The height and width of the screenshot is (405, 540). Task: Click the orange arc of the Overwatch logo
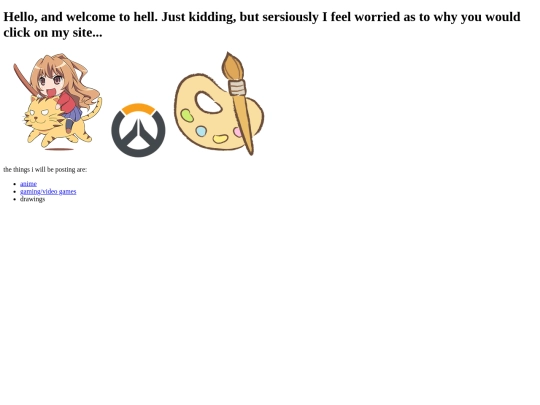138,108
